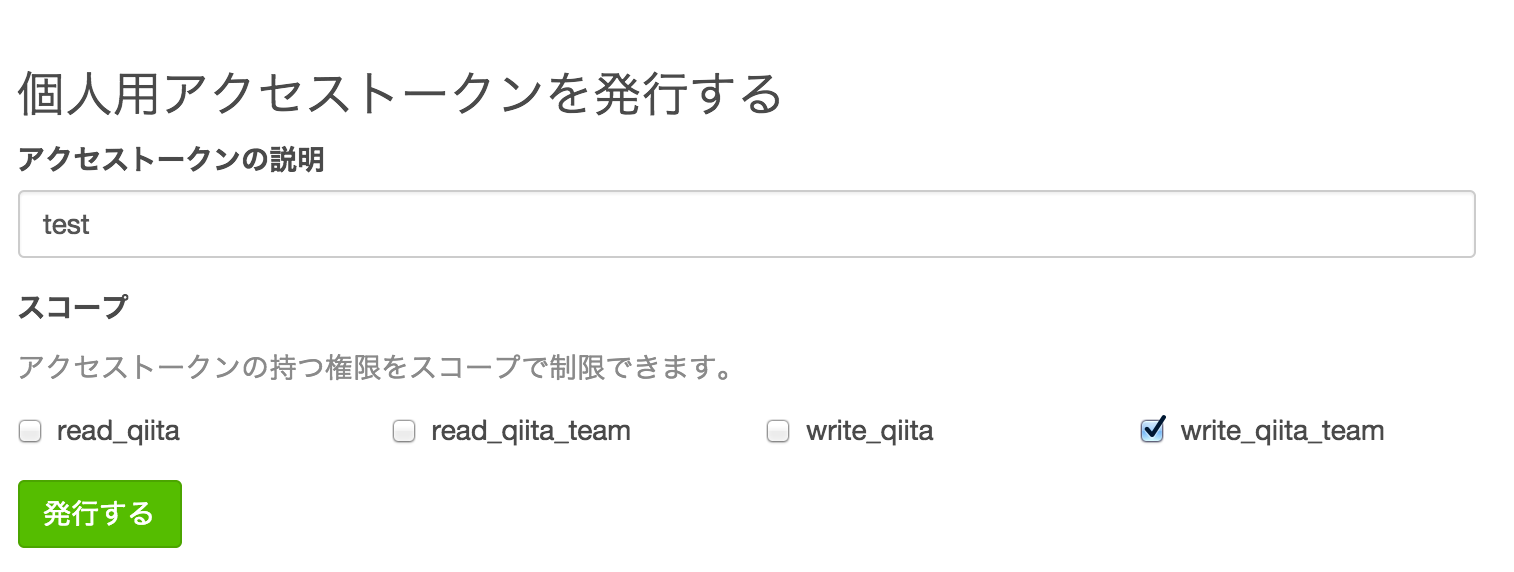Tick the read_qiita_team checkbox
This screenshot has height=572, width=1514.
click(404, 432)
